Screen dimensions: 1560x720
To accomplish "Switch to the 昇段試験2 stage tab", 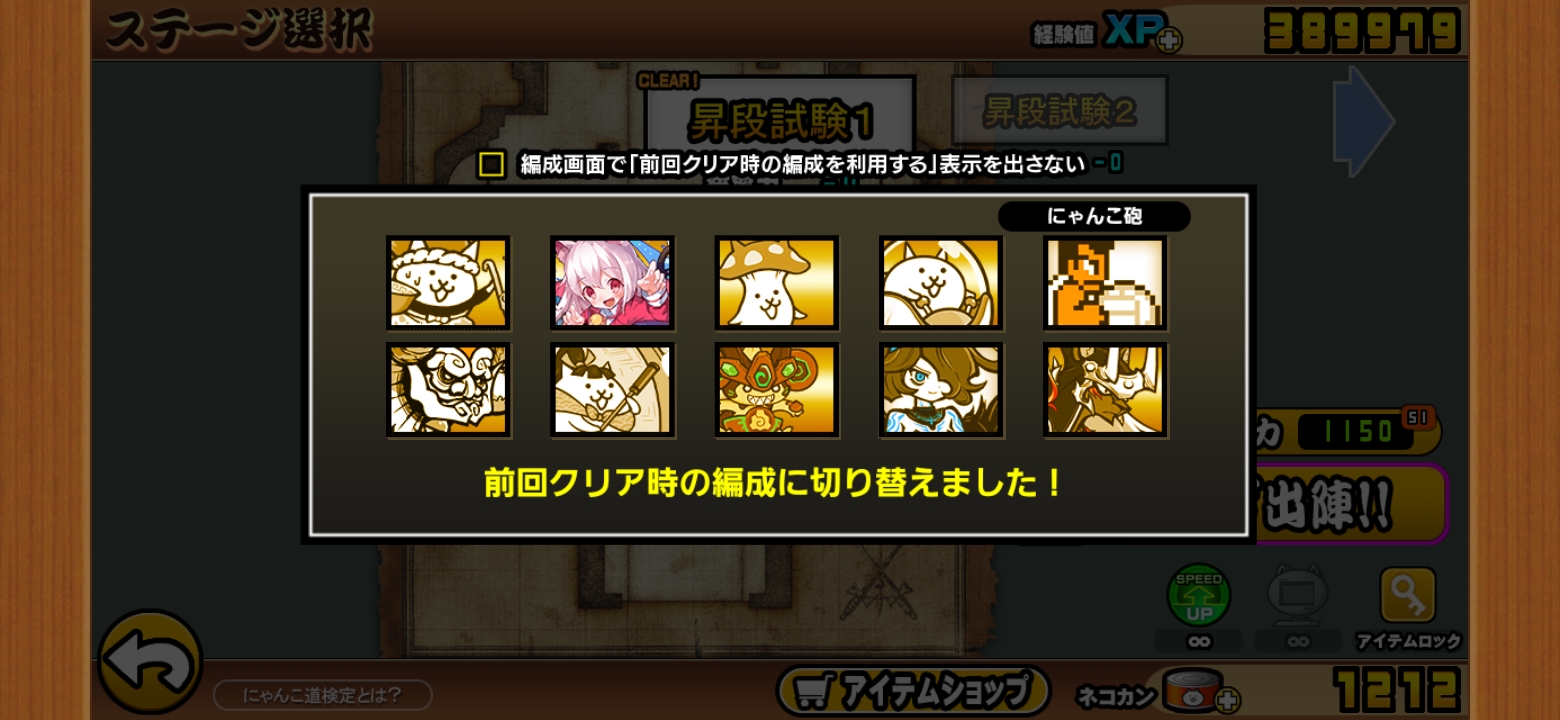I will [1060, 110].
